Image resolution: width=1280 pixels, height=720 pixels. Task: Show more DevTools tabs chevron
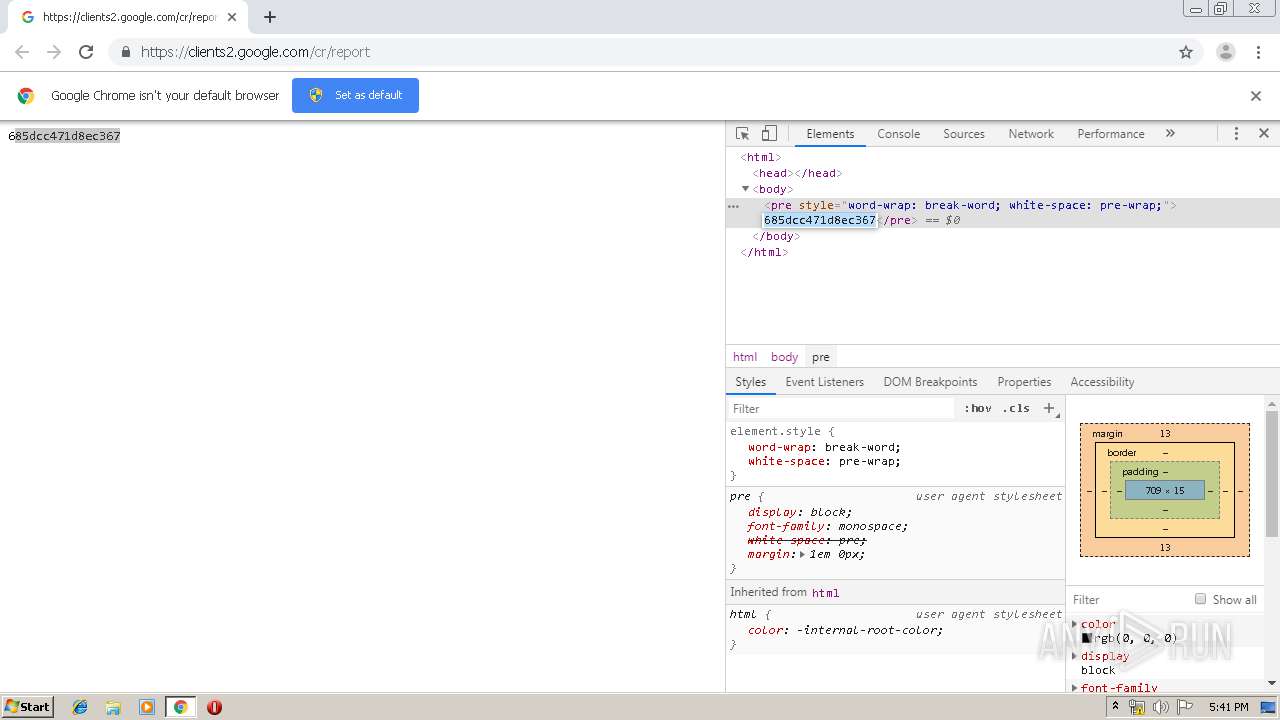tap(1170, 133)
